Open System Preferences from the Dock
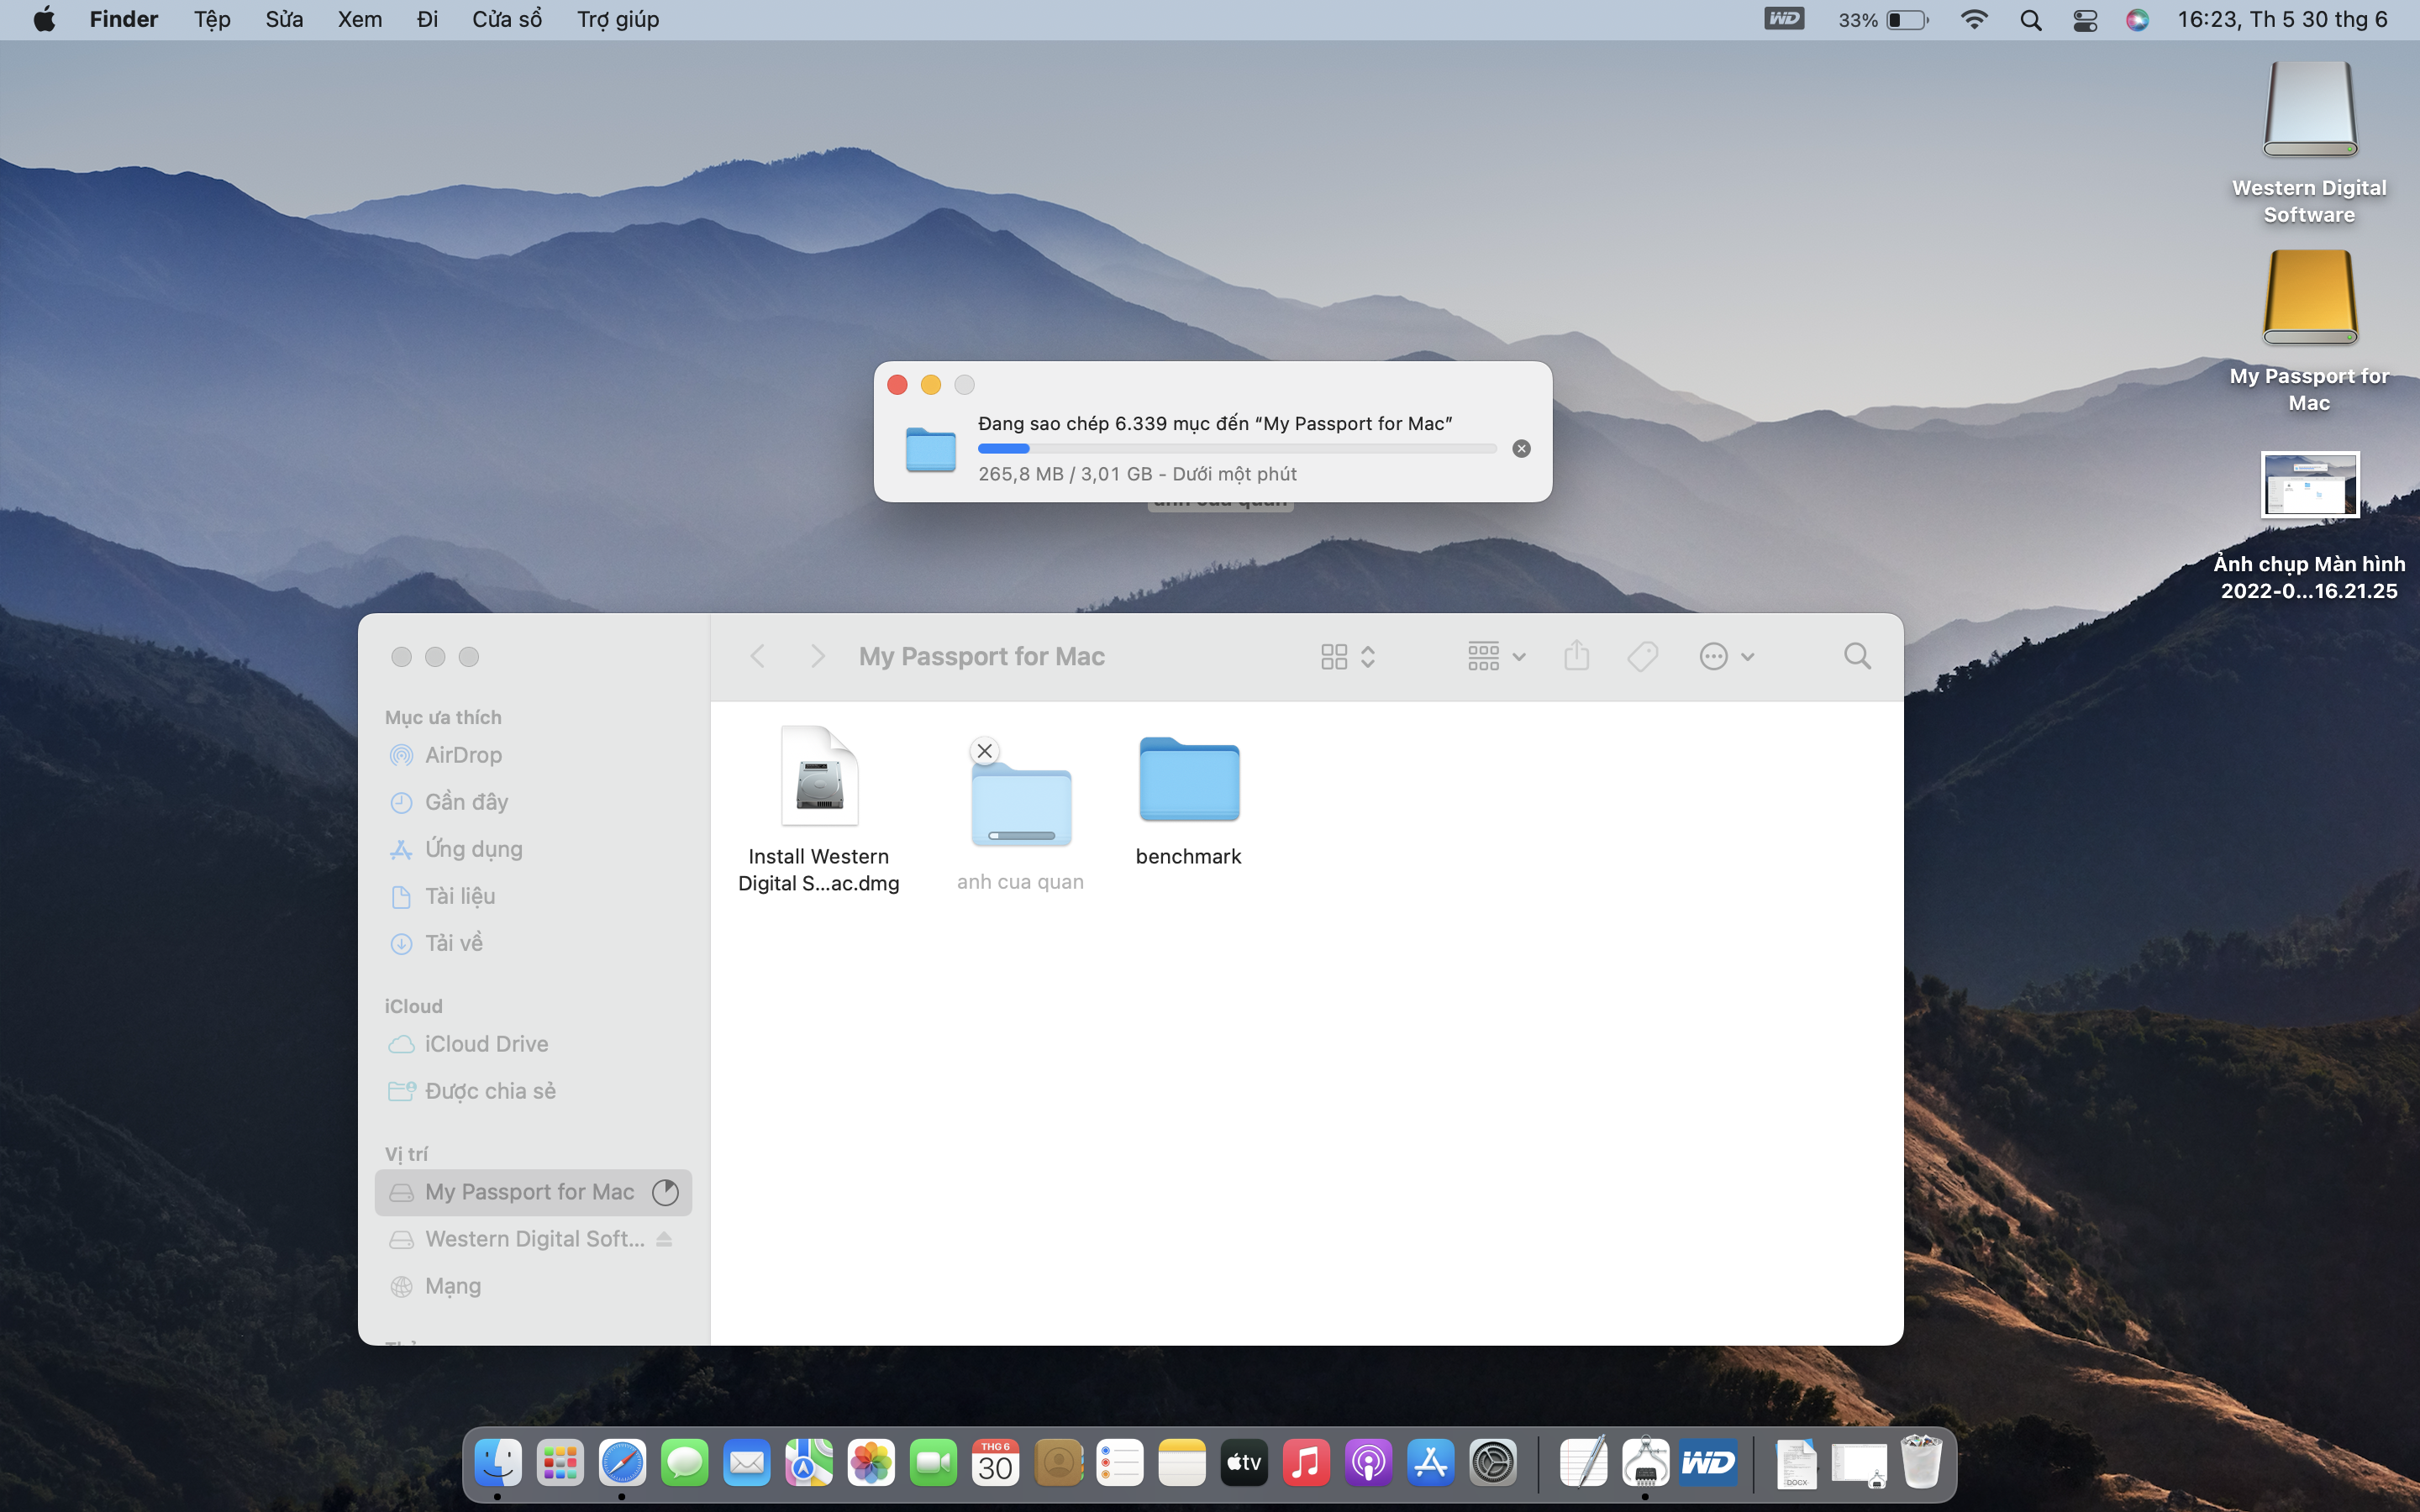This screenshot has height=1512, width=2420. point(1493,1464)
